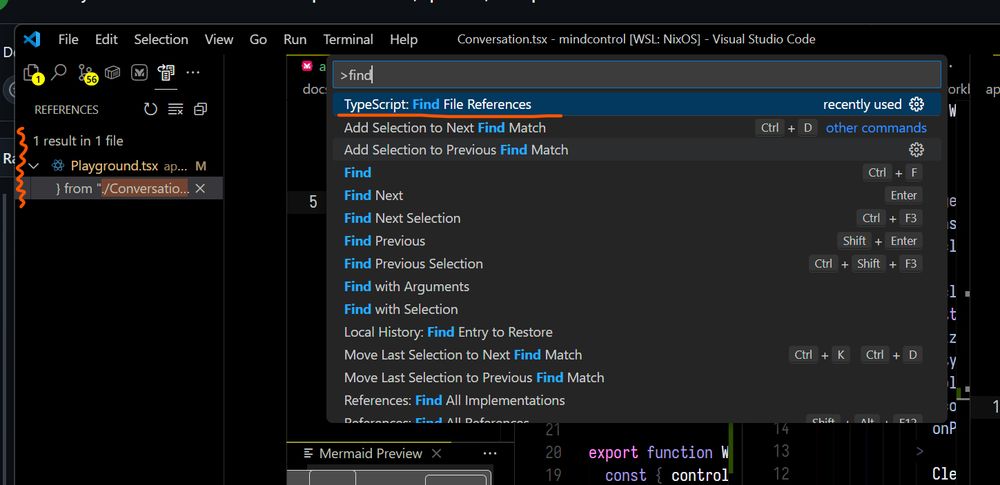Image resolution: width=1000 pixels, height=485 pixels.
Task: Clear the References results list
Action: click(175, 109)
